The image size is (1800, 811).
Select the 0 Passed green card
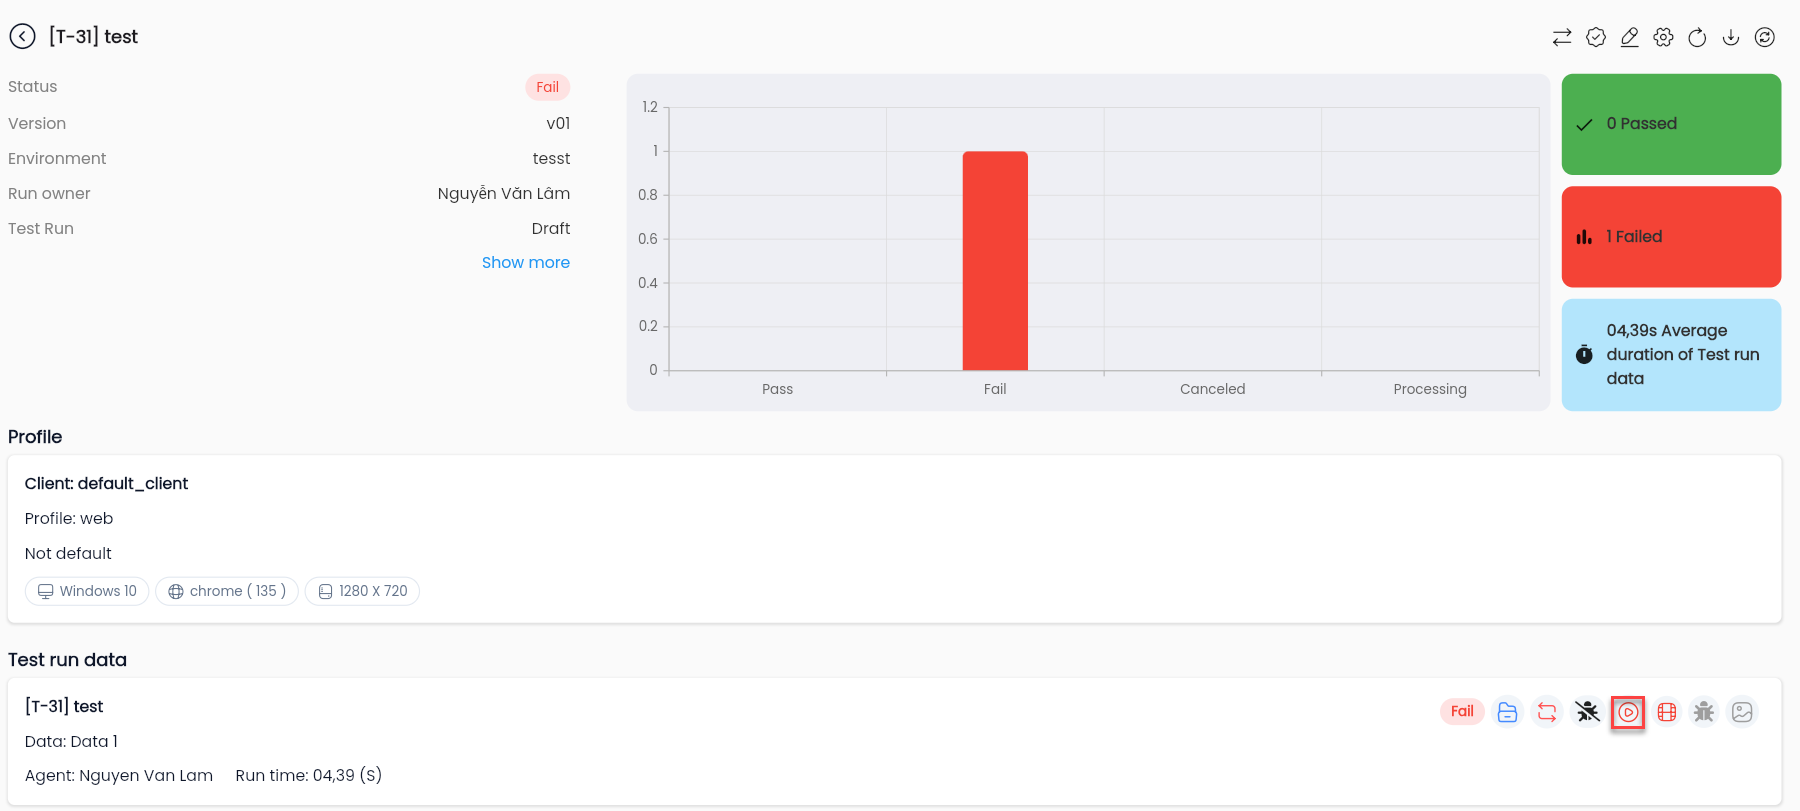pyautogui.click(x=1671, y=124)
